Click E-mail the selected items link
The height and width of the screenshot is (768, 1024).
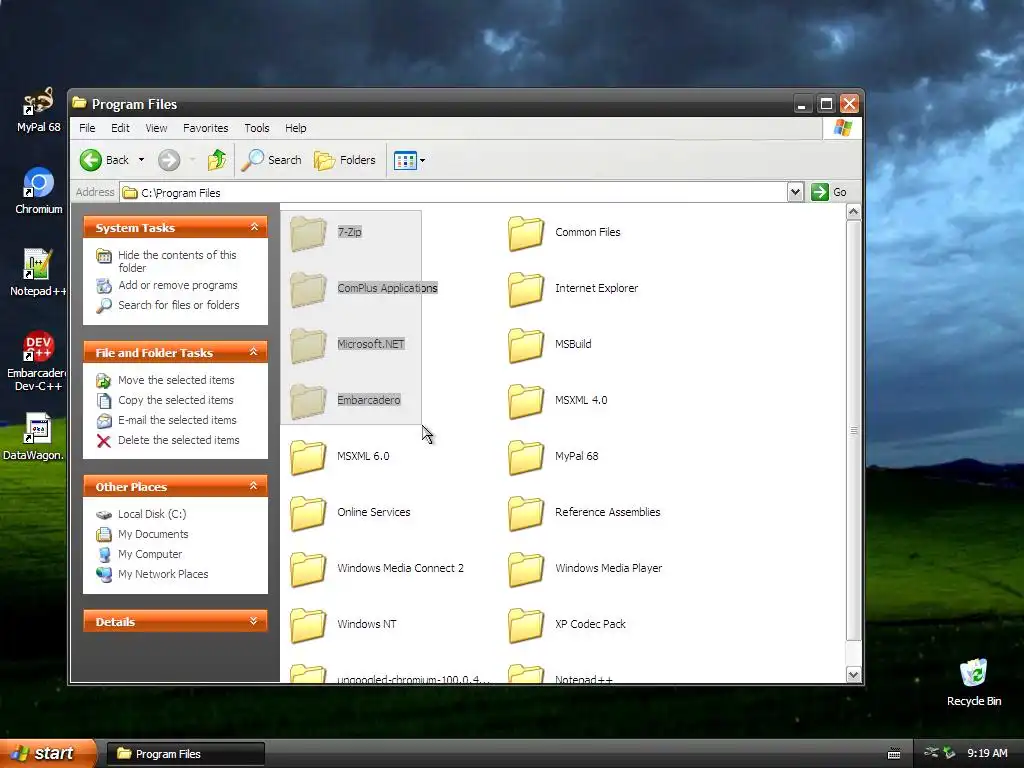[x=177, y=420]
